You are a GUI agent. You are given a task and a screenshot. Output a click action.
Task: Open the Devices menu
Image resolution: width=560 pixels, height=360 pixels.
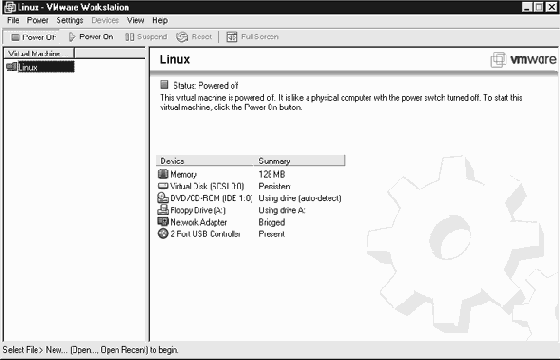105,20
